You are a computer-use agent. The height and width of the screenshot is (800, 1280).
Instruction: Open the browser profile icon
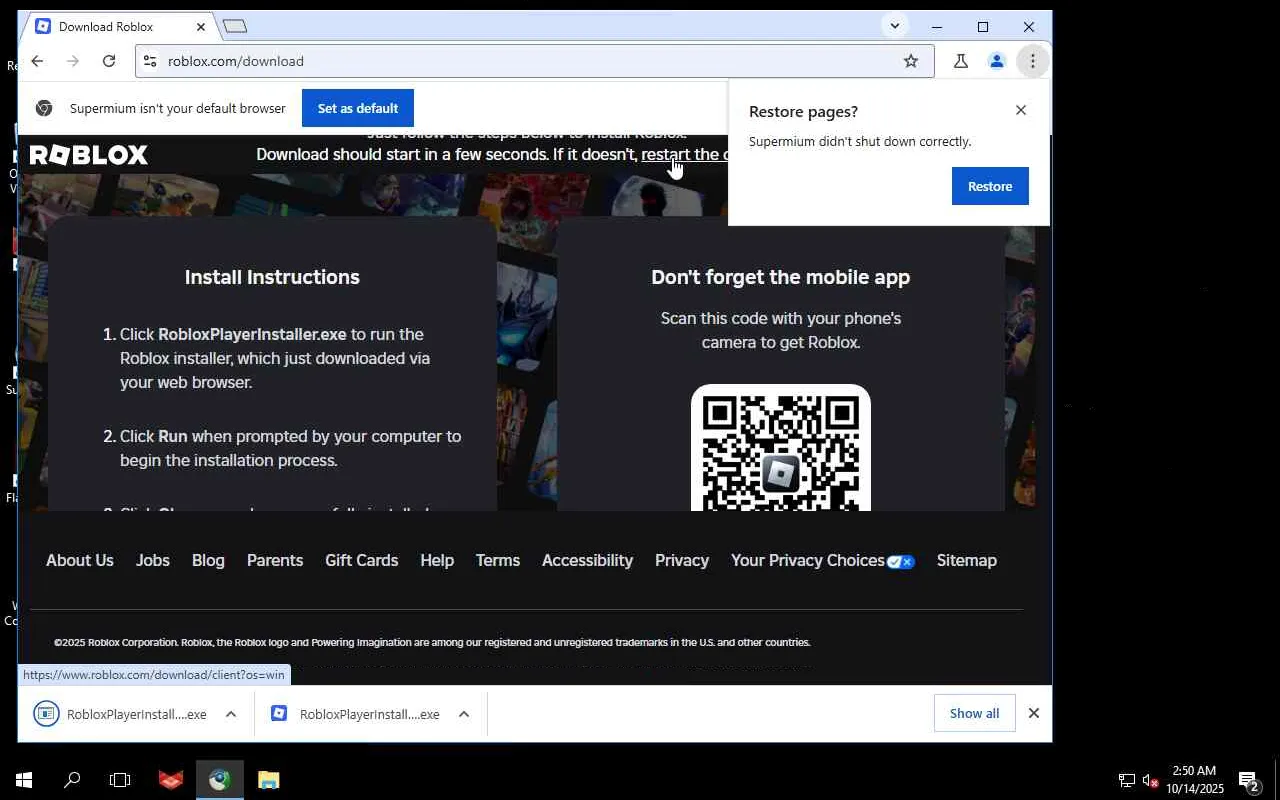[x=997, y=61]
